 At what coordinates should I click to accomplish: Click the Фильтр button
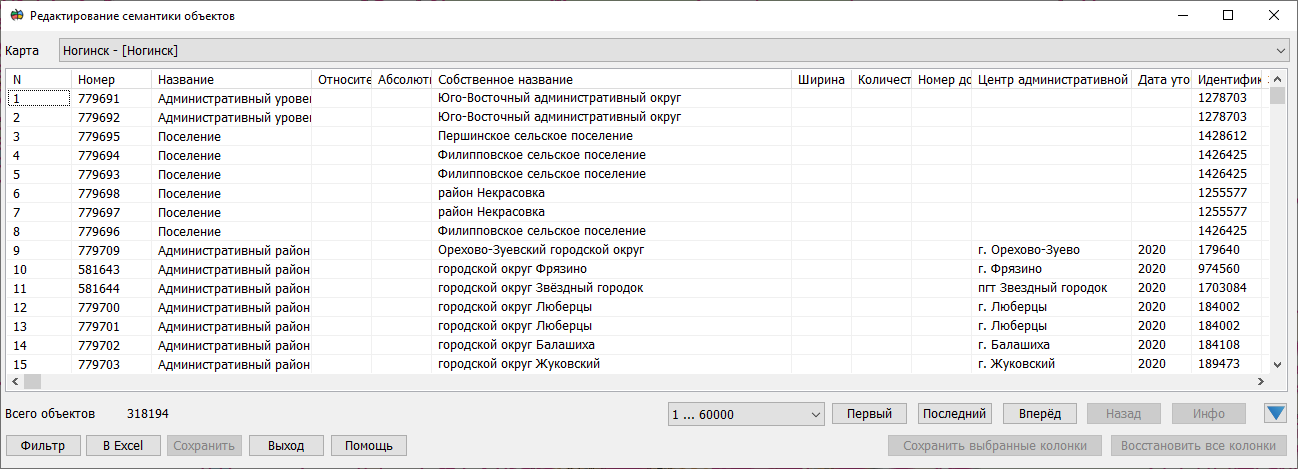pyautogui.click(x=42, y=446)
